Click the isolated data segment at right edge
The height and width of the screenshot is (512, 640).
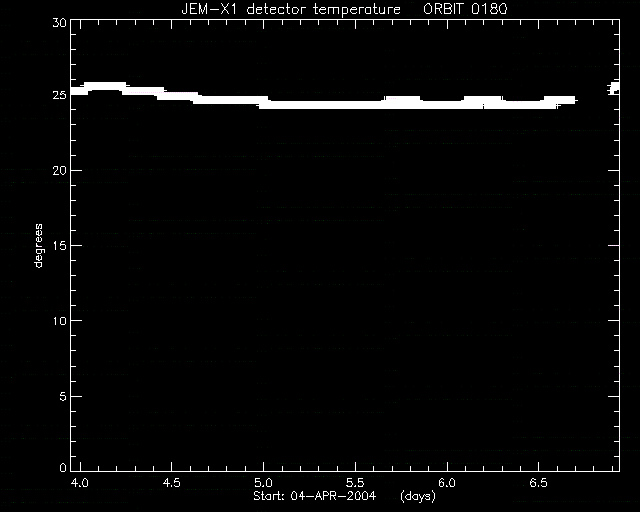tap(613, 88)
